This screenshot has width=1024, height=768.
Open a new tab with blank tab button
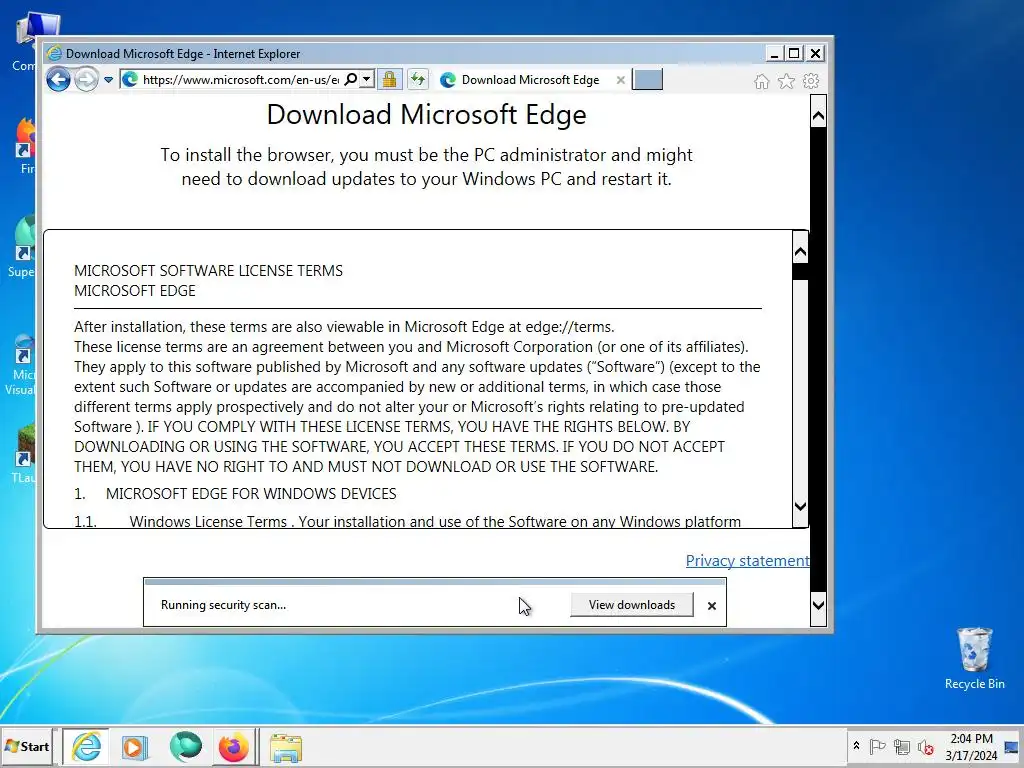(648, 79)
